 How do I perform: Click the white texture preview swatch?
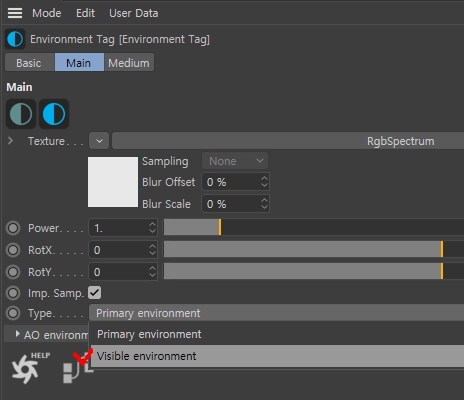113,182
